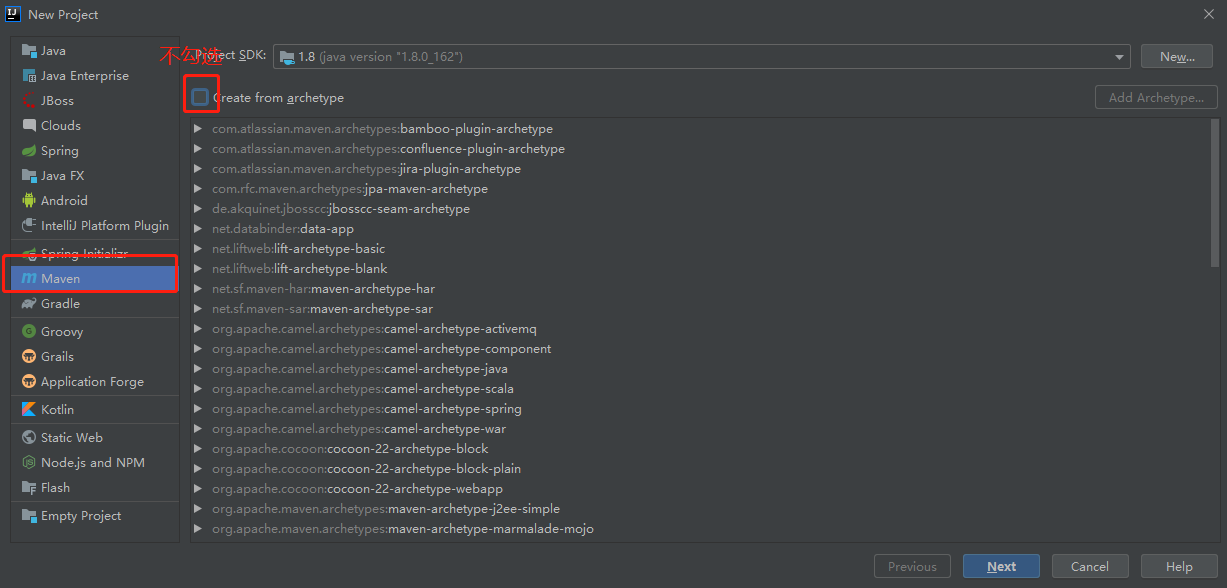Expand net.databinder data-app entry

pos(199,229)
